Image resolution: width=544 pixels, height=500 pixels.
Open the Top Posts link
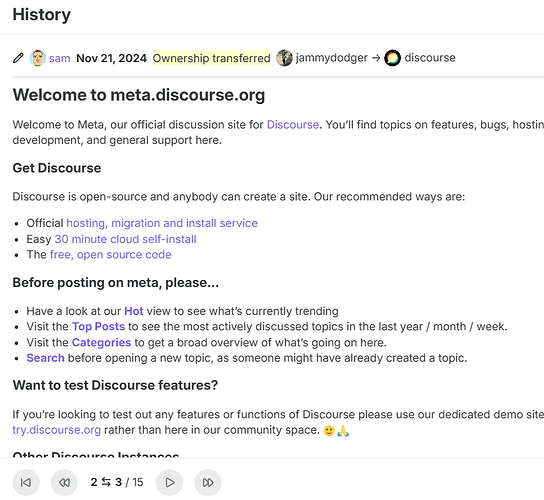[98, 327]
